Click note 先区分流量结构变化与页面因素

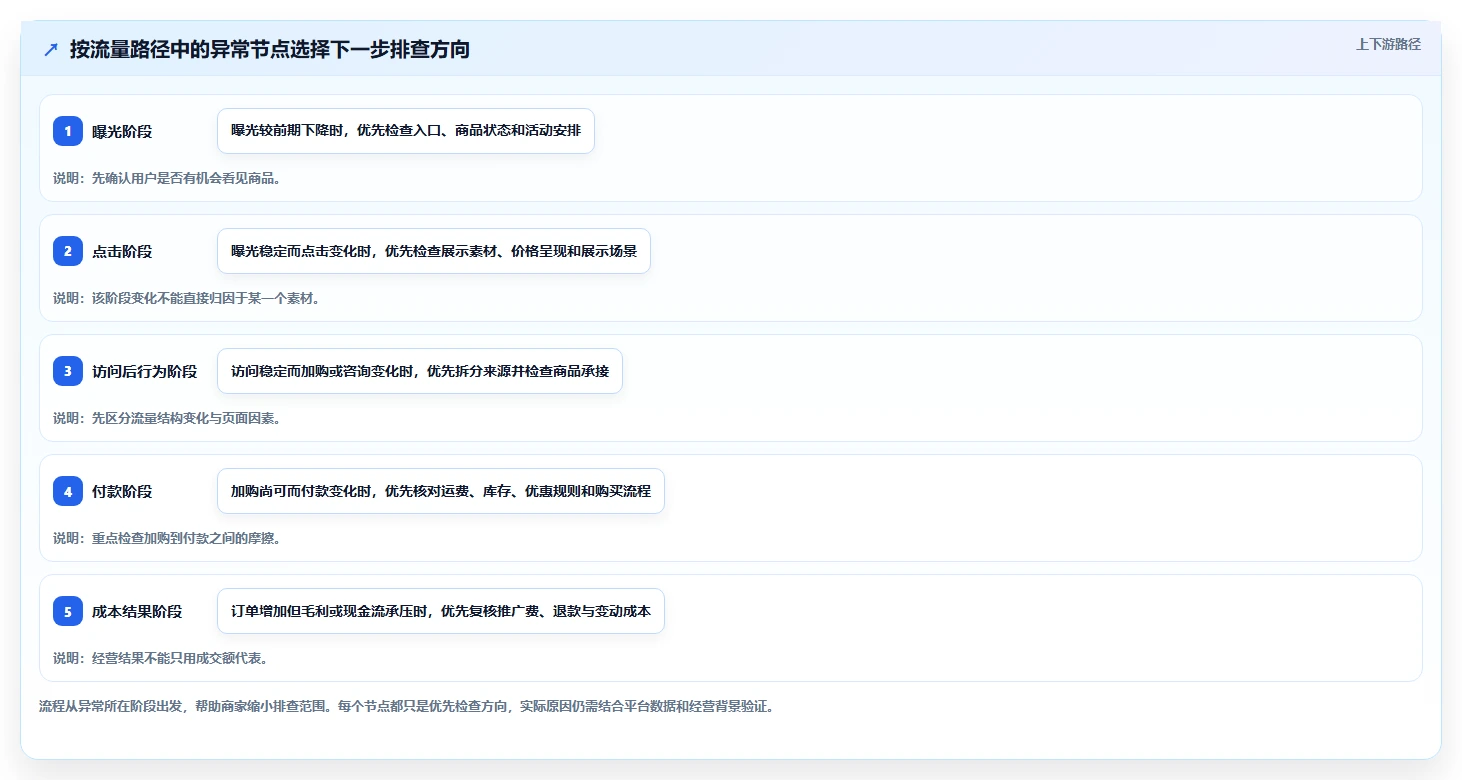[167, 418]
